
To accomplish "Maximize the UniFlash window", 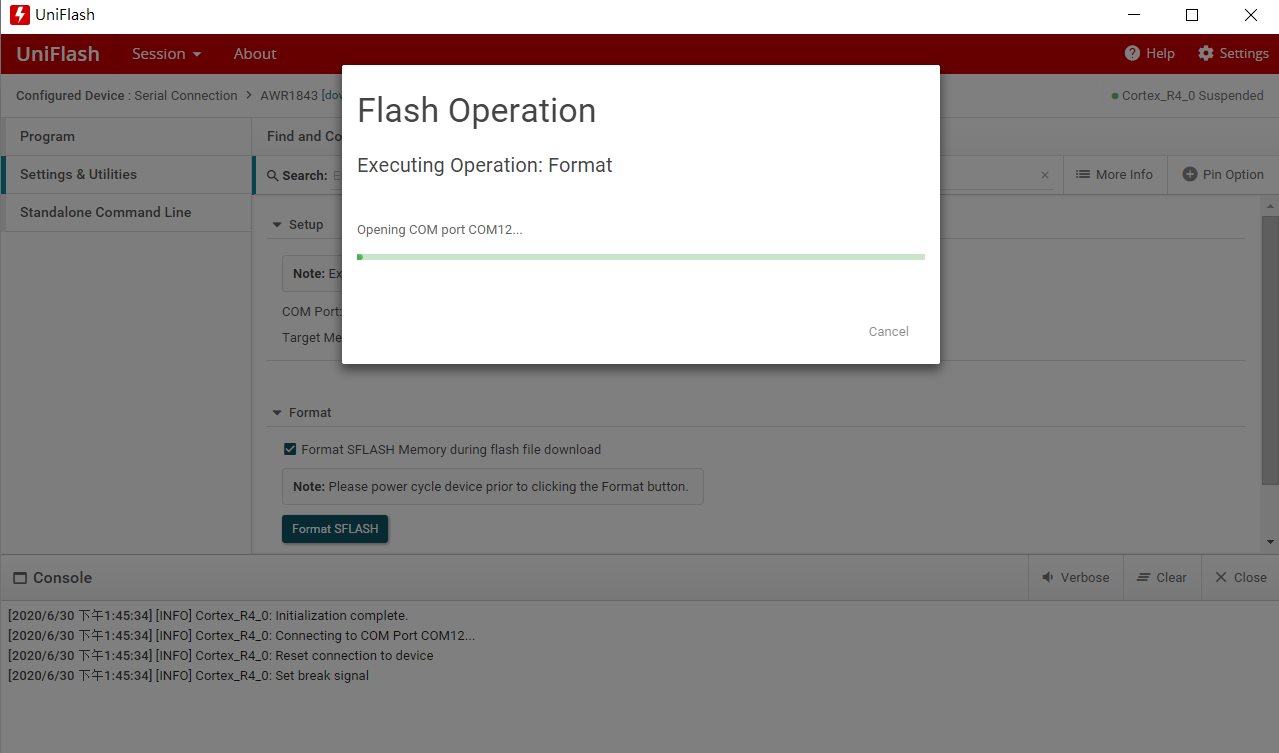I will [x=1191, y=15].
